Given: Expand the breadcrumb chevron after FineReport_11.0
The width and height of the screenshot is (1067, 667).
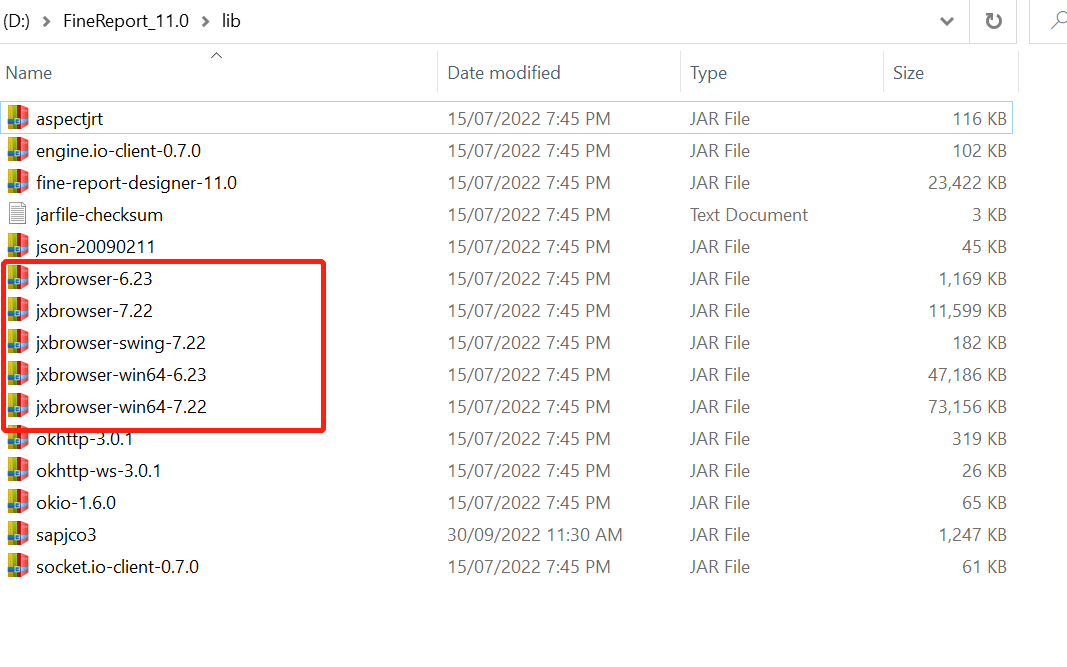Looking at the screenshot, I should tap(205, 21).
